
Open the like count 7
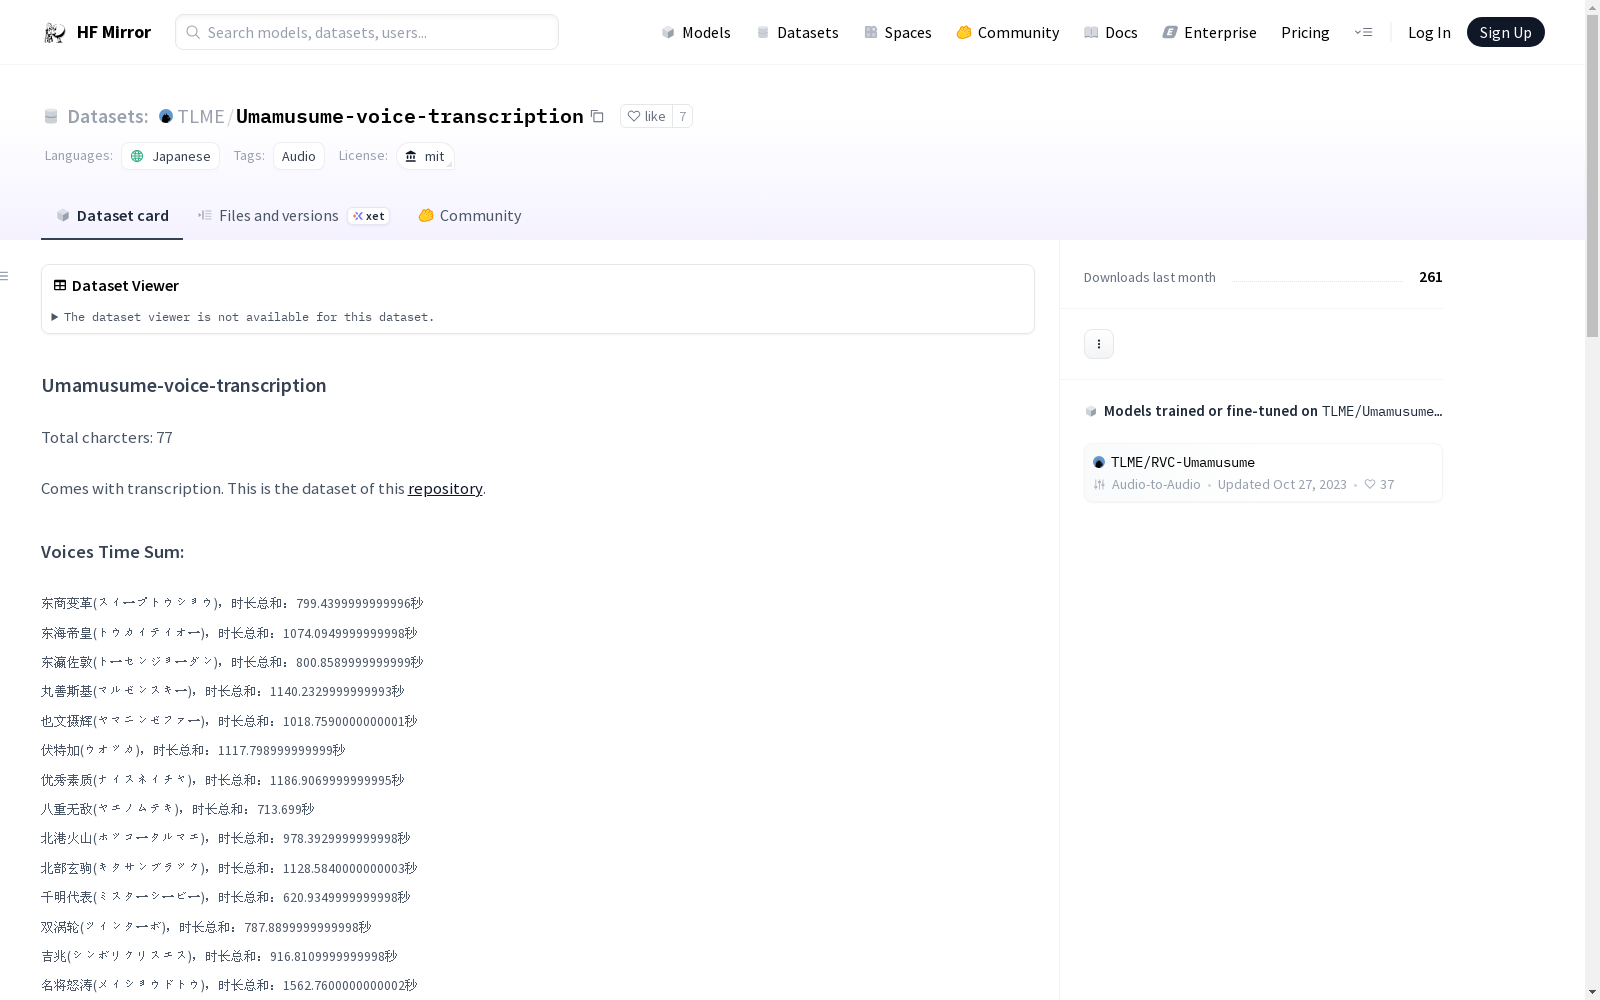(683, 116)
